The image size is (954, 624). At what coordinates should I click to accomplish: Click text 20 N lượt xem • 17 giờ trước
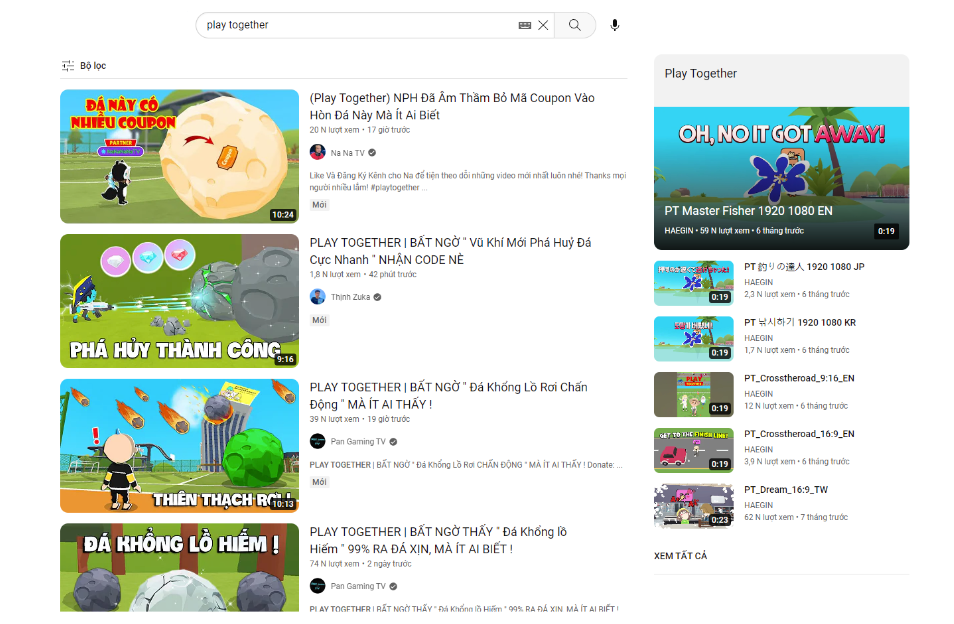pyautogui.click(x=360, y=130)
